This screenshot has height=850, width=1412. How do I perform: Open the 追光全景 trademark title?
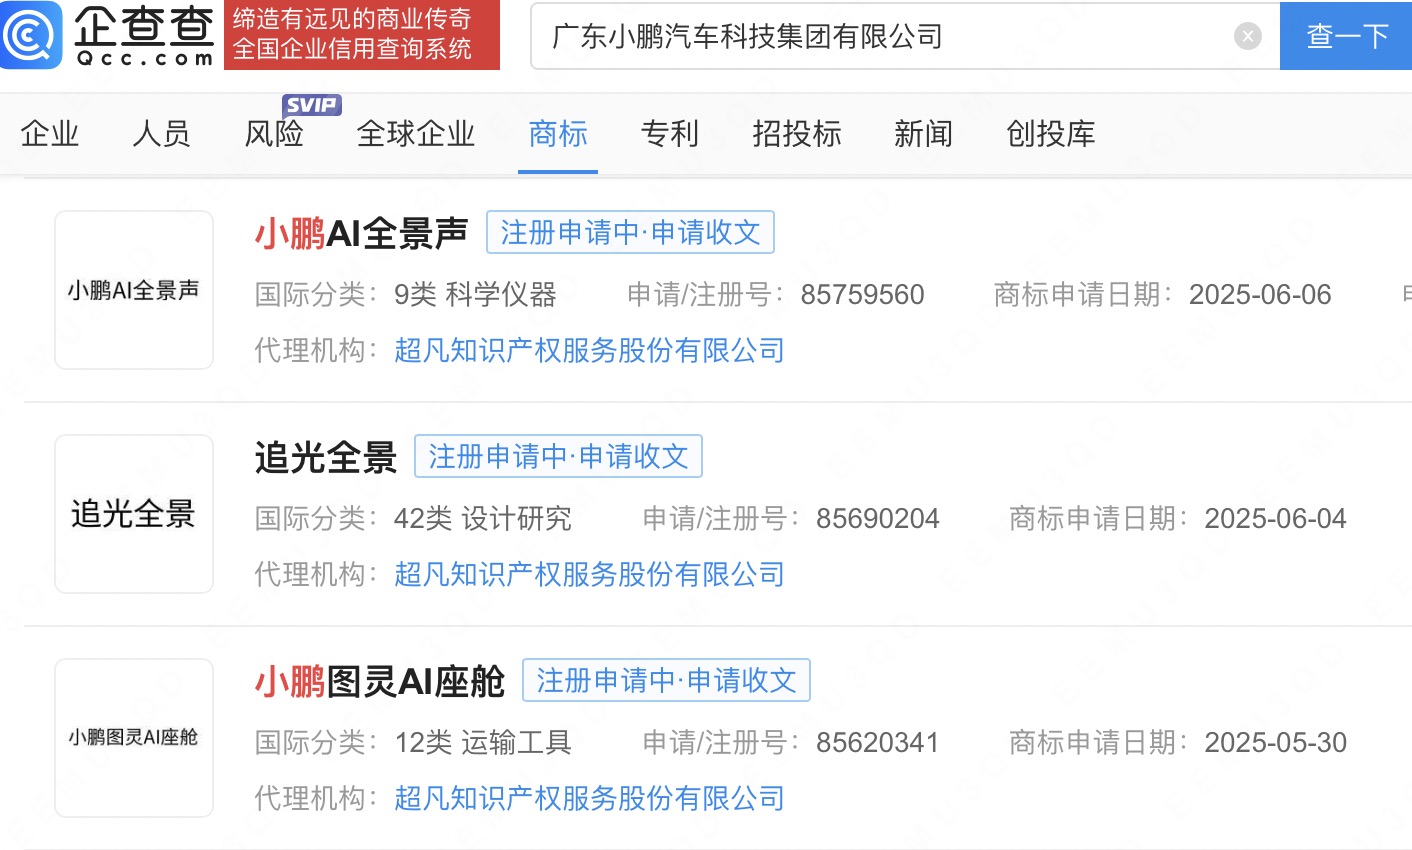coord(326,457)
